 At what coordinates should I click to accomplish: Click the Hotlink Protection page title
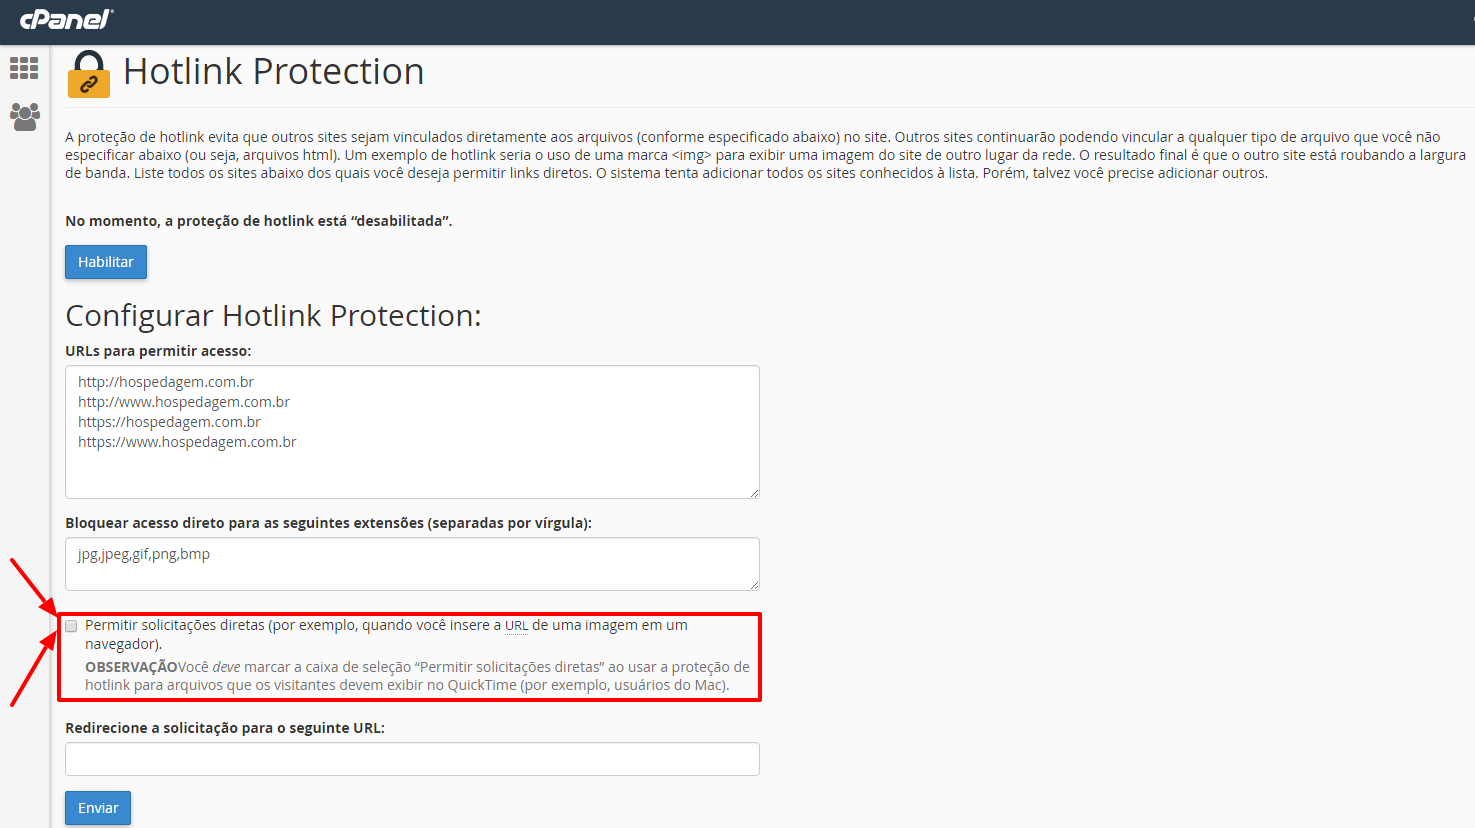274,72
